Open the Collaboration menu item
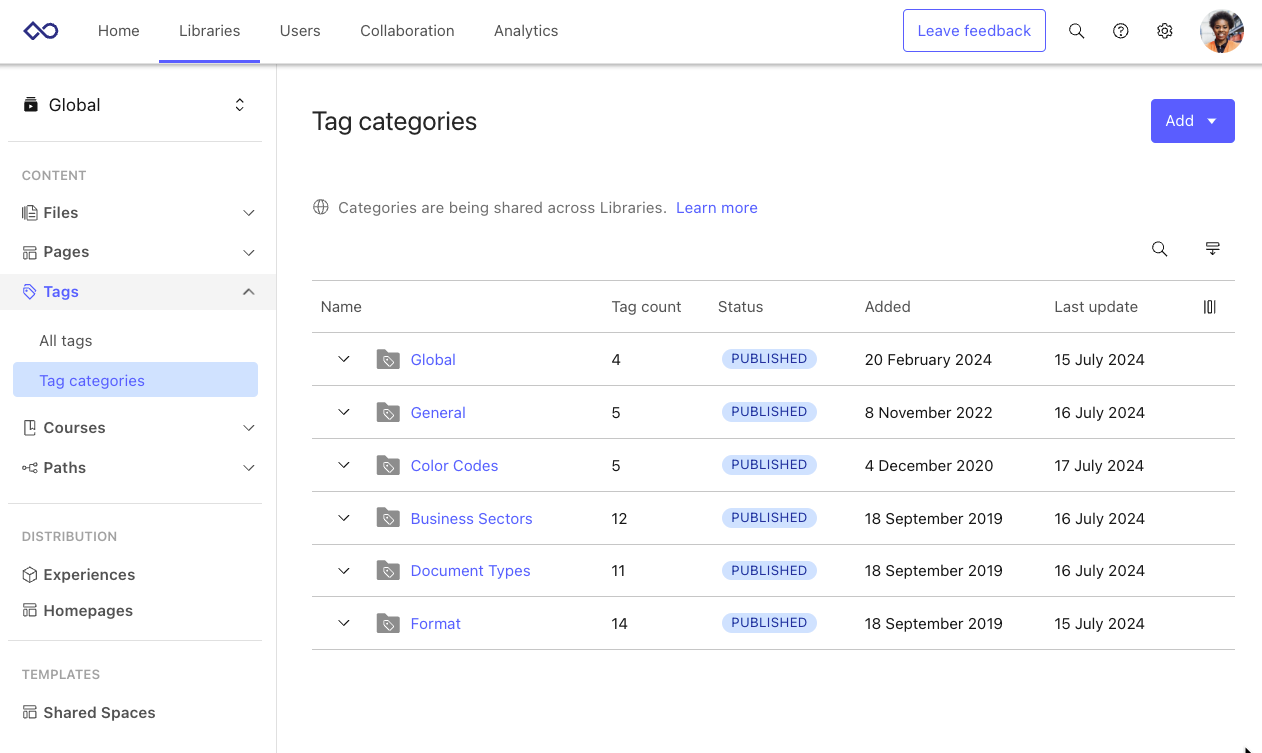The width and height of the screenshot is (1262, 753). pyautogui.click(x=407, y=31)
